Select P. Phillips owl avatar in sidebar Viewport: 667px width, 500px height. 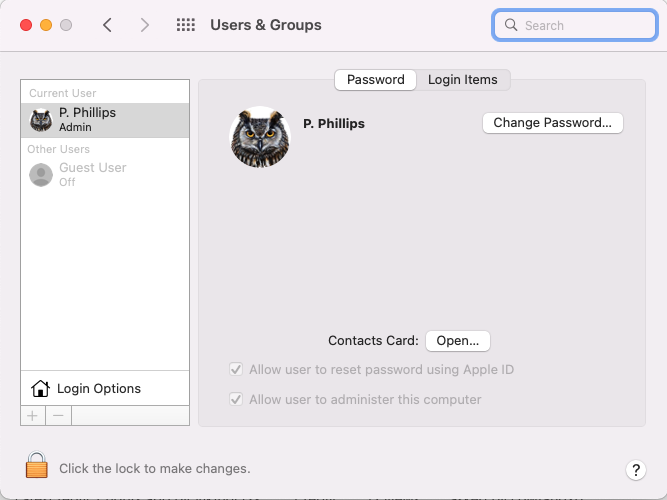point(41,120)
